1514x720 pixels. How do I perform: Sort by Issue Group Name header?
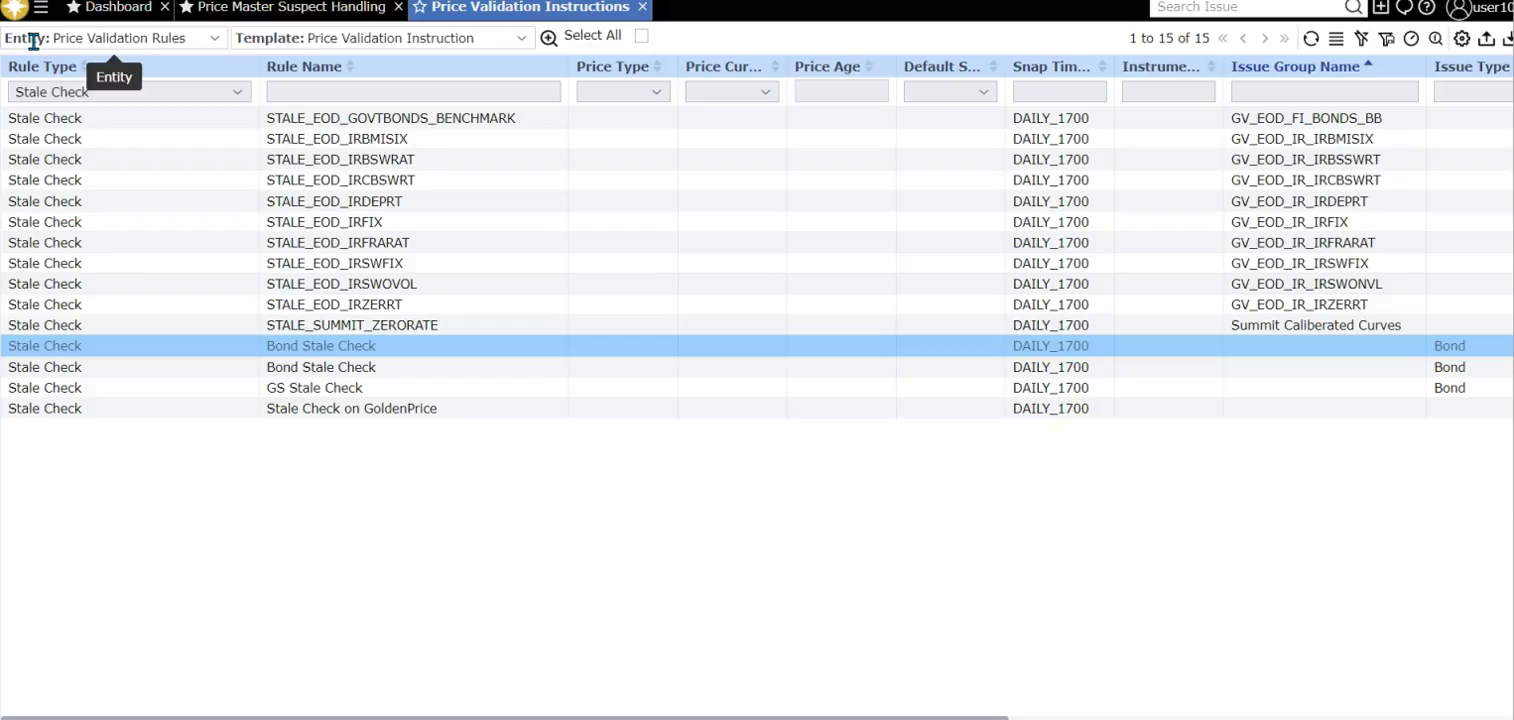1295,67
